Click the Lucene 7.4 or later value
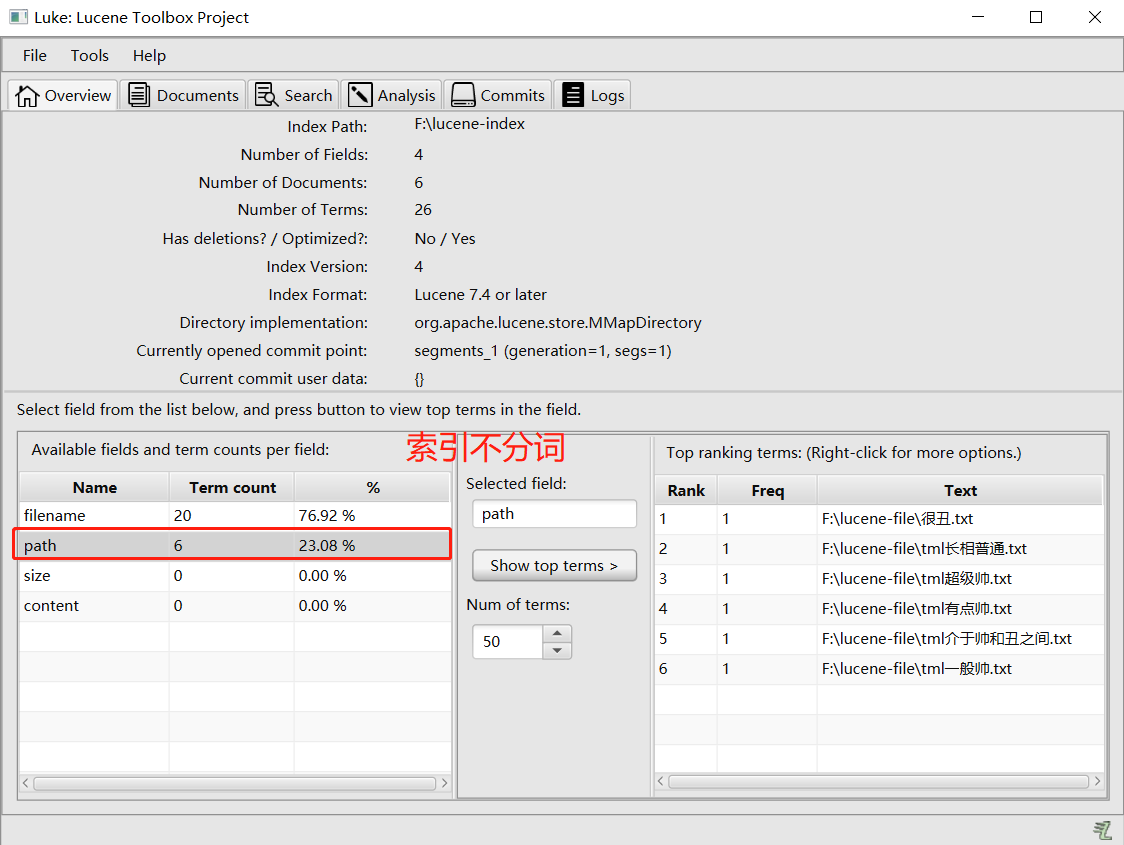This screenshot has width=1124, height=845. 480,295
